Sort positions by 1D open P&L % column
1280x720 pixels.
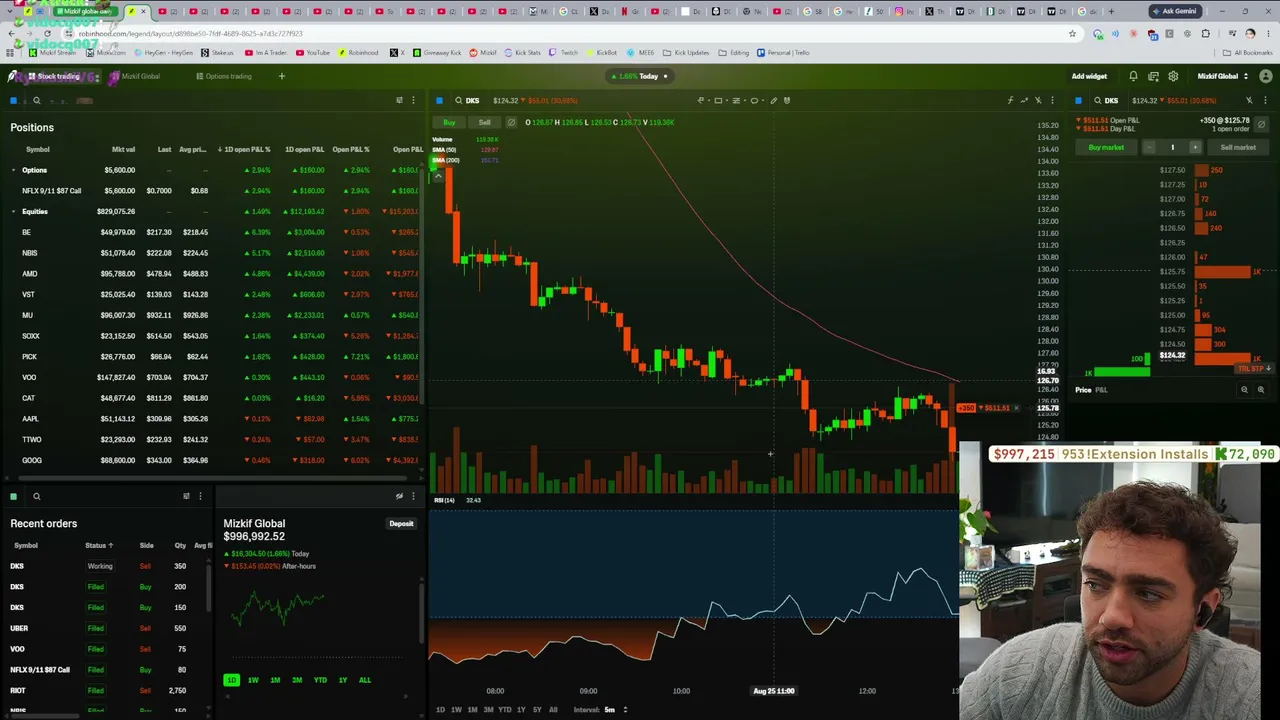(243, 150)
